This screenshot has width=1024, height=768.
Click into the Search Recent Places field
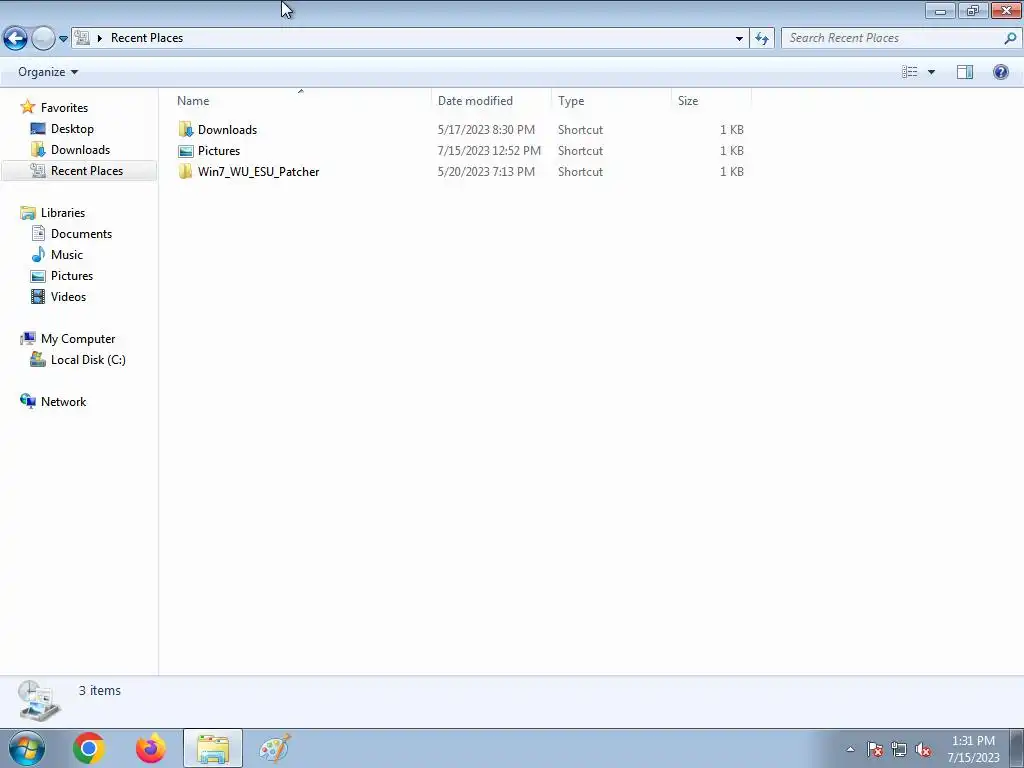[893, 38]
